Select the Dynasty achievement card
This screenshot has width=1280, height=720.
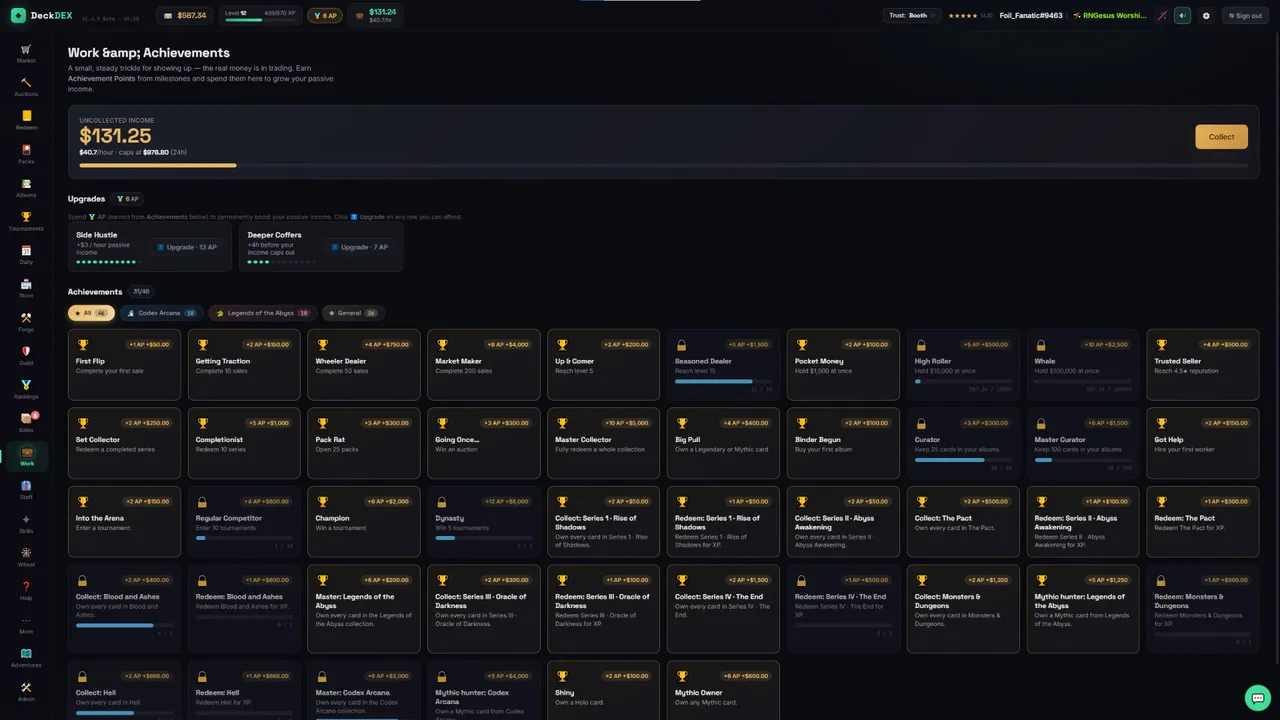tap(484, 521)
